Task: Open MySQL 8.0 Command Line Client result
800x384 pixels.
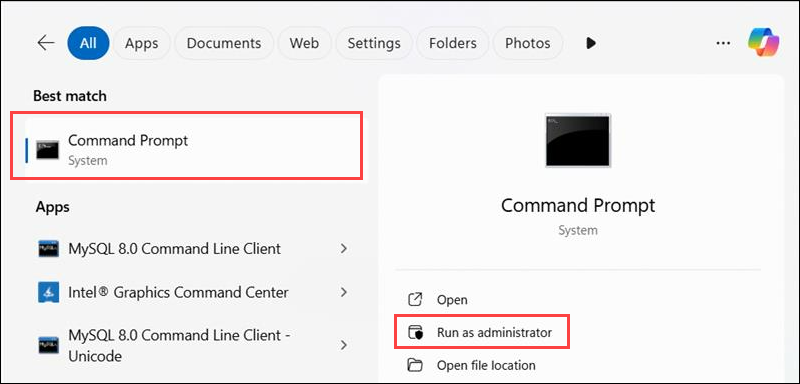Action: point(193,249)
